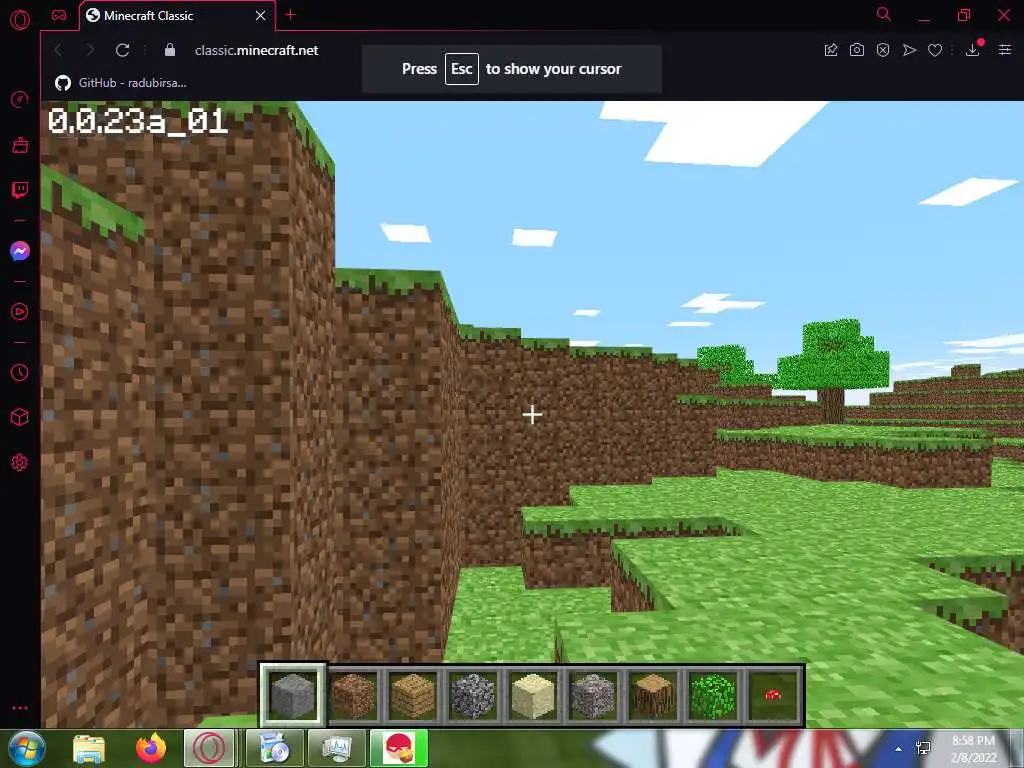
Task: Select the red mushroom in hotbar
Action: (x=773, y=696)
